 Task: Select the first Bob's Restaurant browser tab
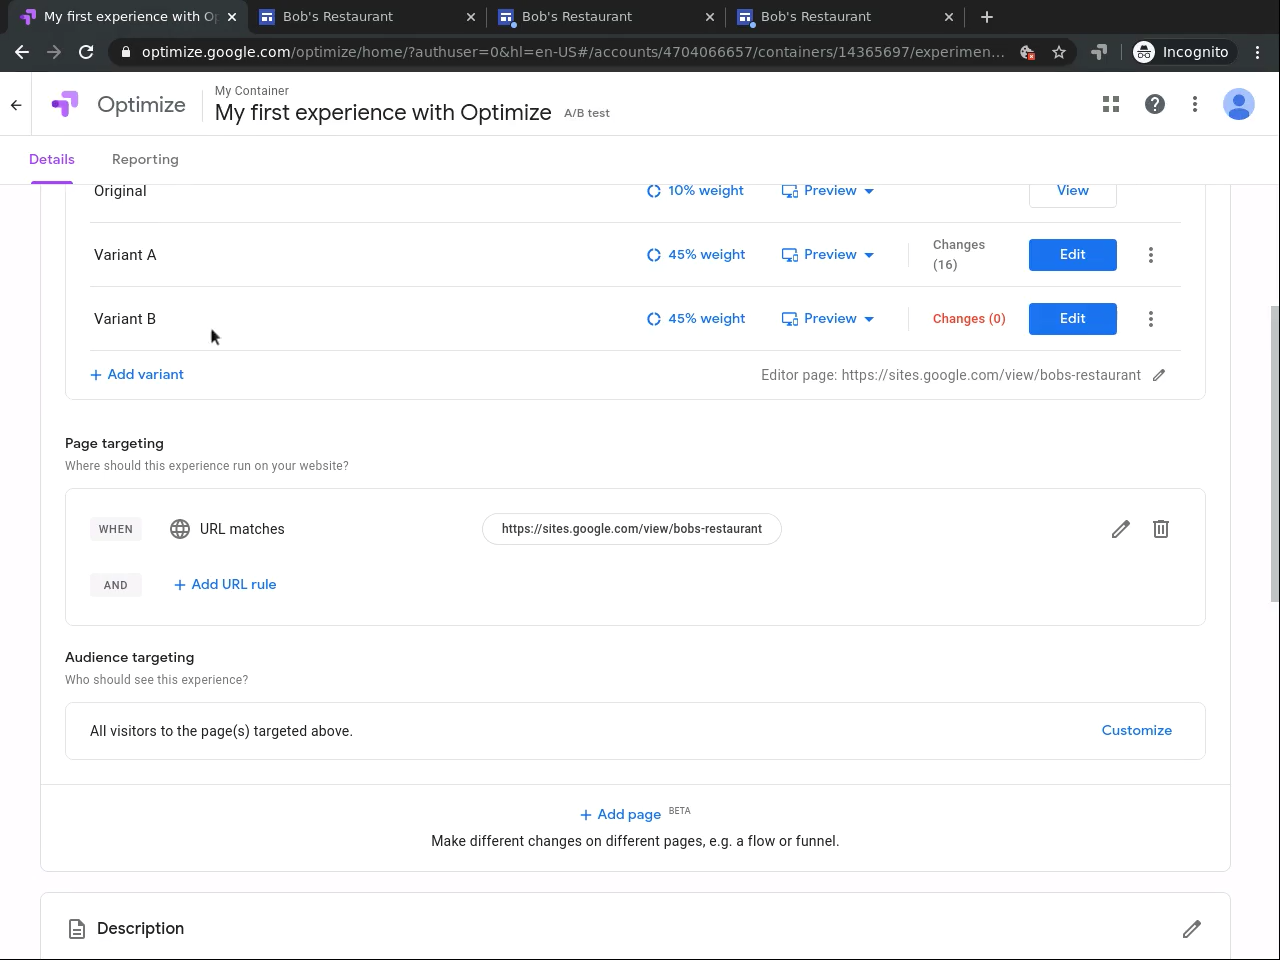367,17
